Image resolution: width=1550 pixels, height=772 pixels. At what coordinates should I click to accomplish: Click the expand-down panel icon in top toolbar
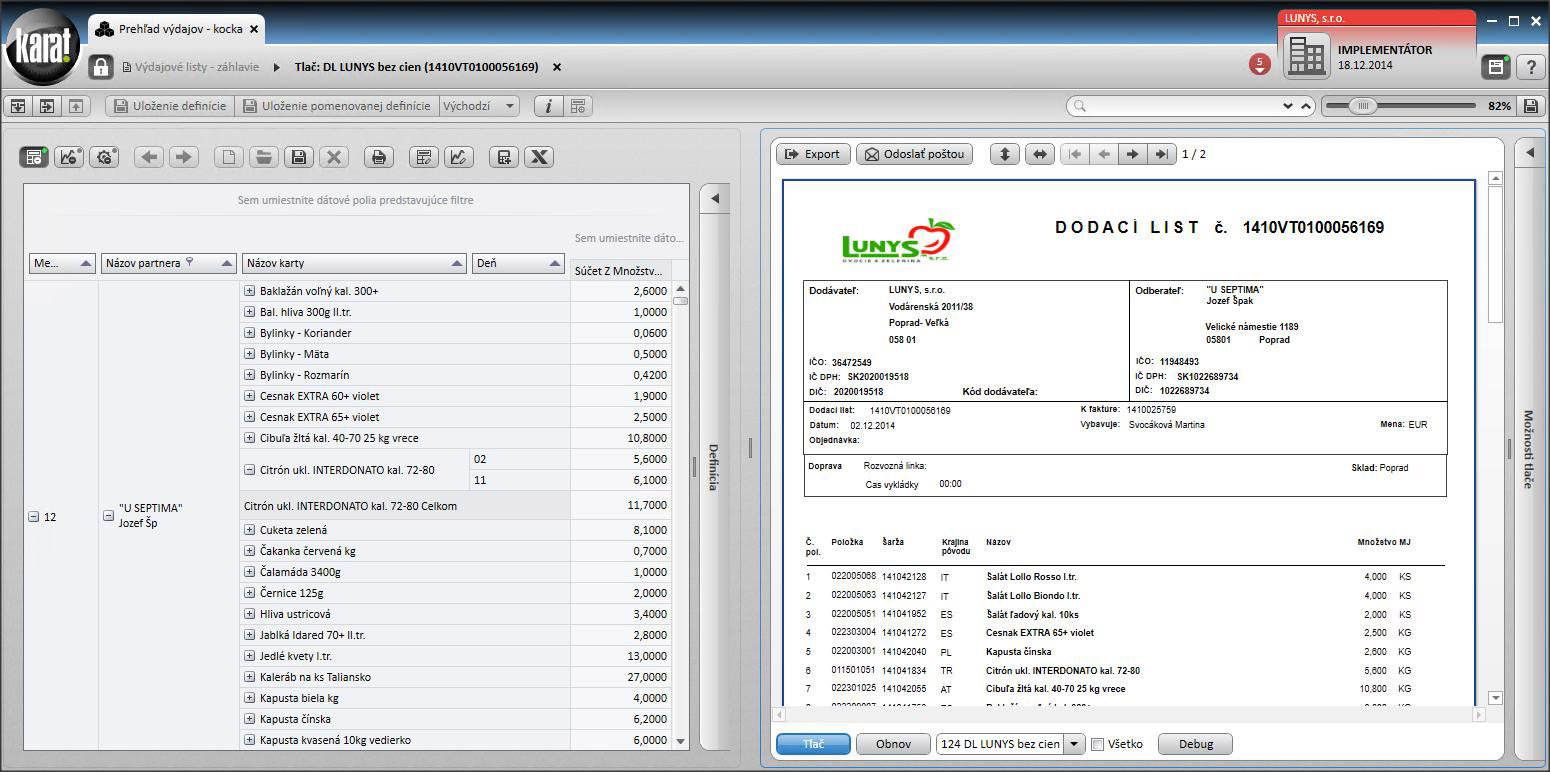coord(18,106)
